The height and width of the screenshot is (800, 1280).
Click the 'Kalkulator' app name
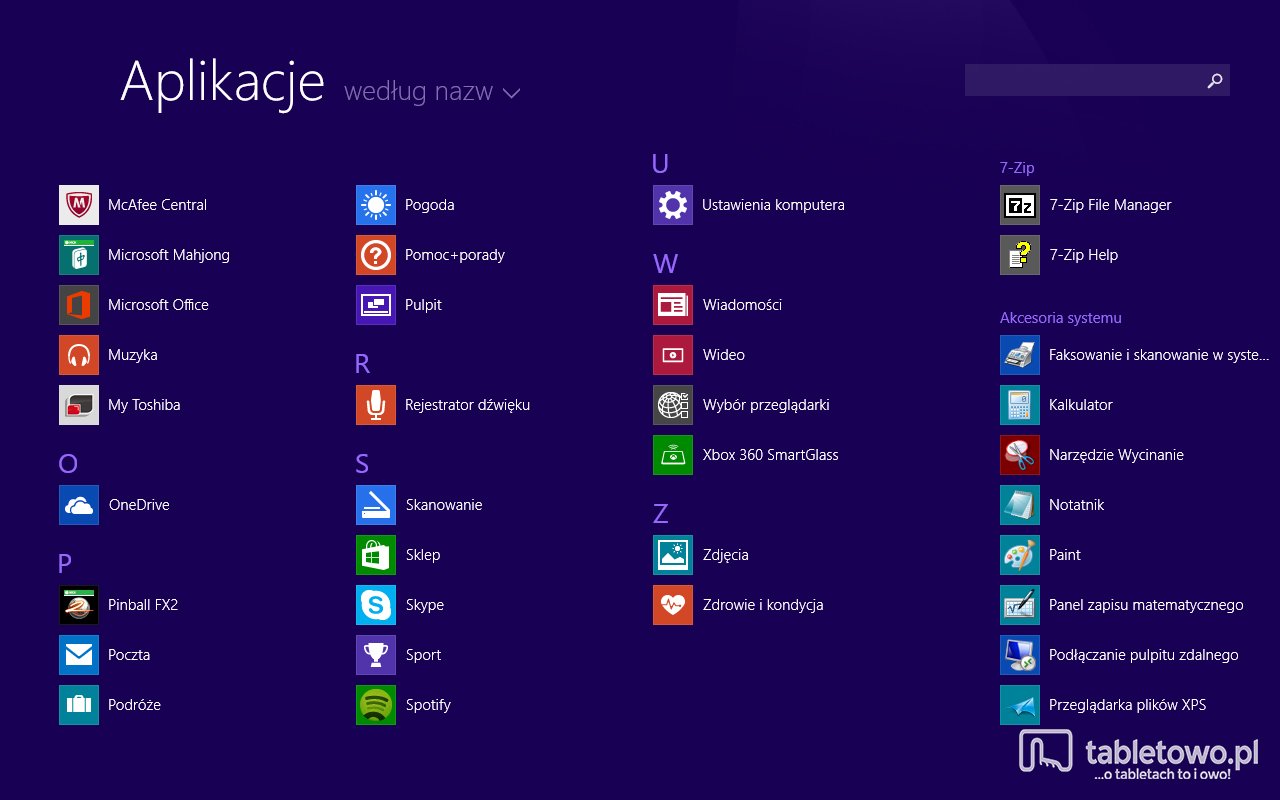pos(1081,405)
